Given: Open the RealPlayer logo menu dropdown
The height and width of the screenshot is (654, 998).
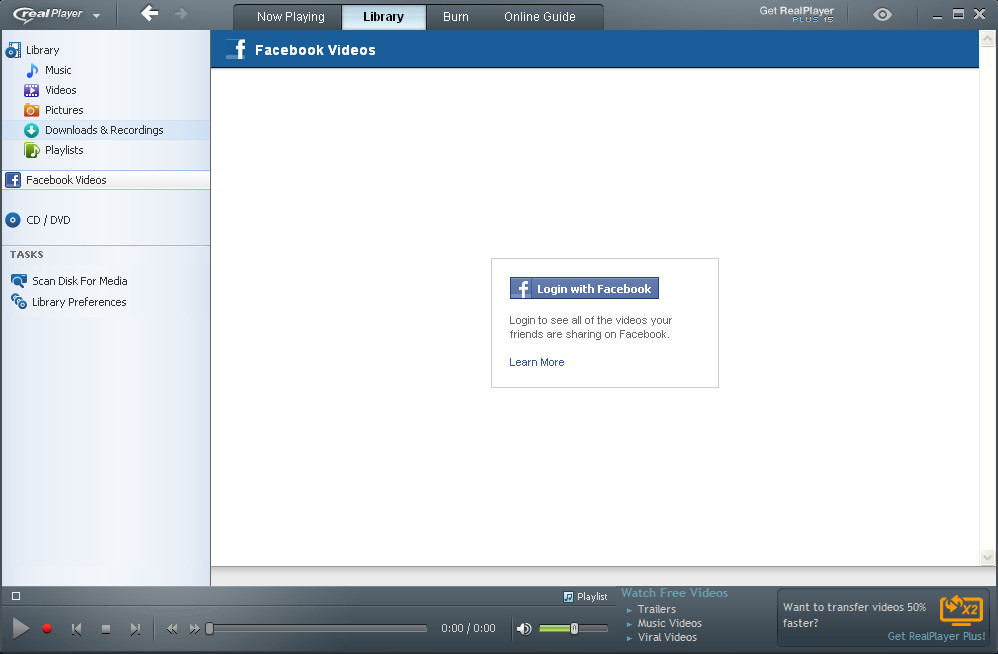Looking at the screenshot, I should coord(96,15).
